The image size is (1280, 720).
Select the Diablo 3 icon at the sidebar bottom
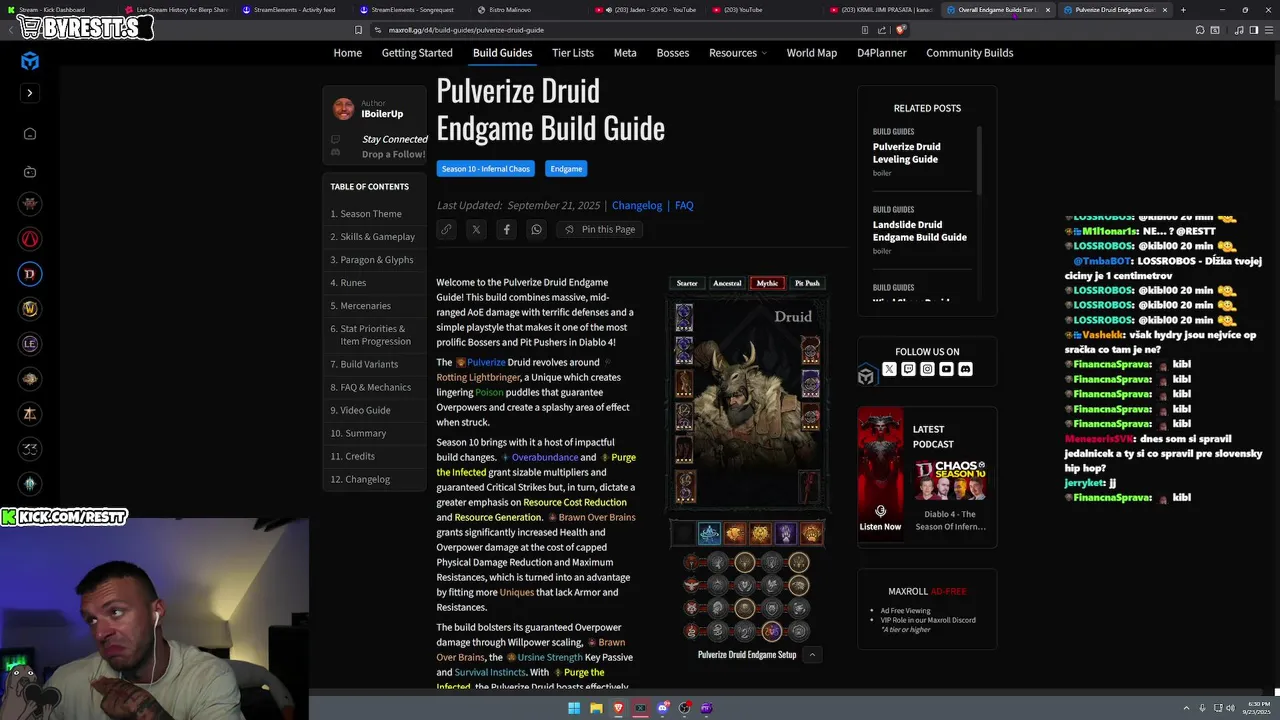(x=30, y=484)
